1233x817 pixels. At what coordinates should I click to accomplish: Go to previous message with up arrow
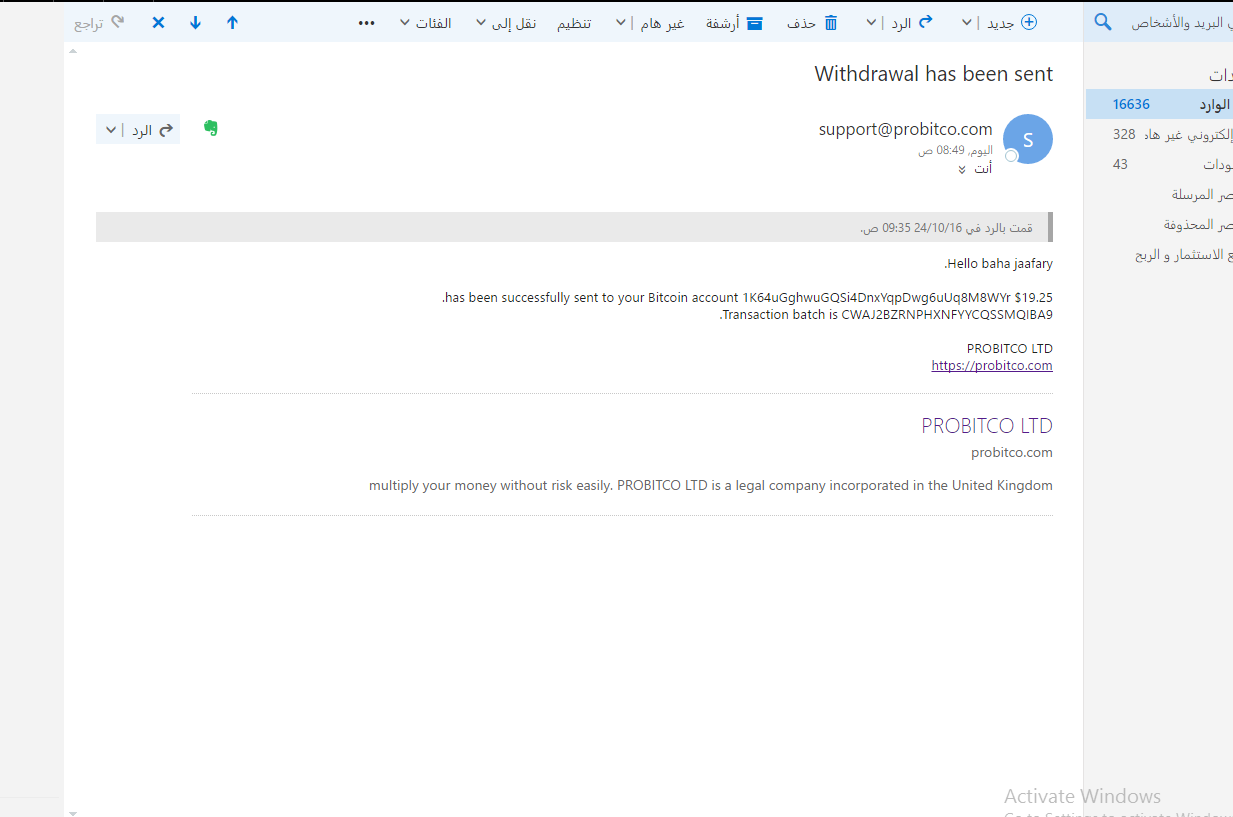233,22
